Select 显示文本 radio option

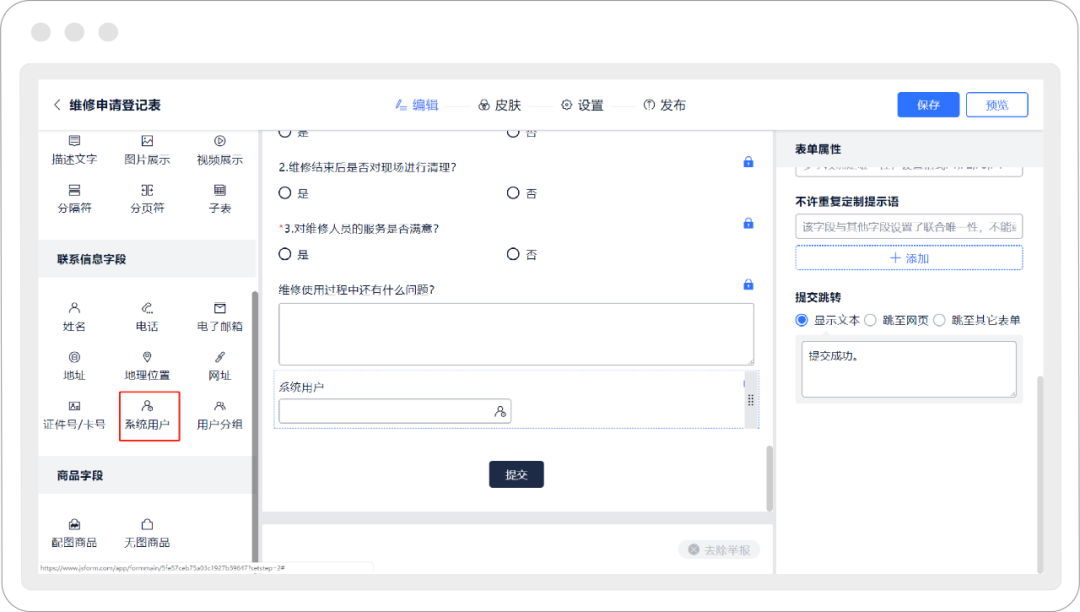tap(802, 320)
